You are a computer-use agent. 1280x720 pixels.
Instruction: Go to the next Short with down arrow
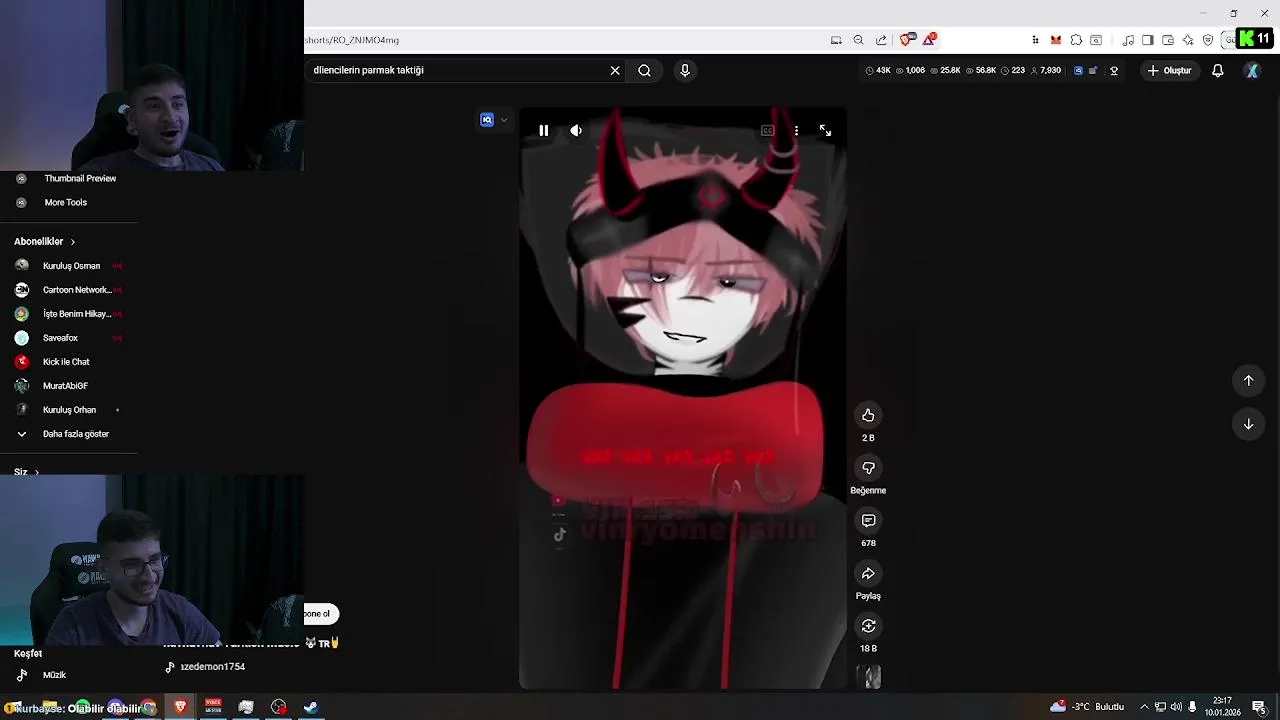point(1248,424)
